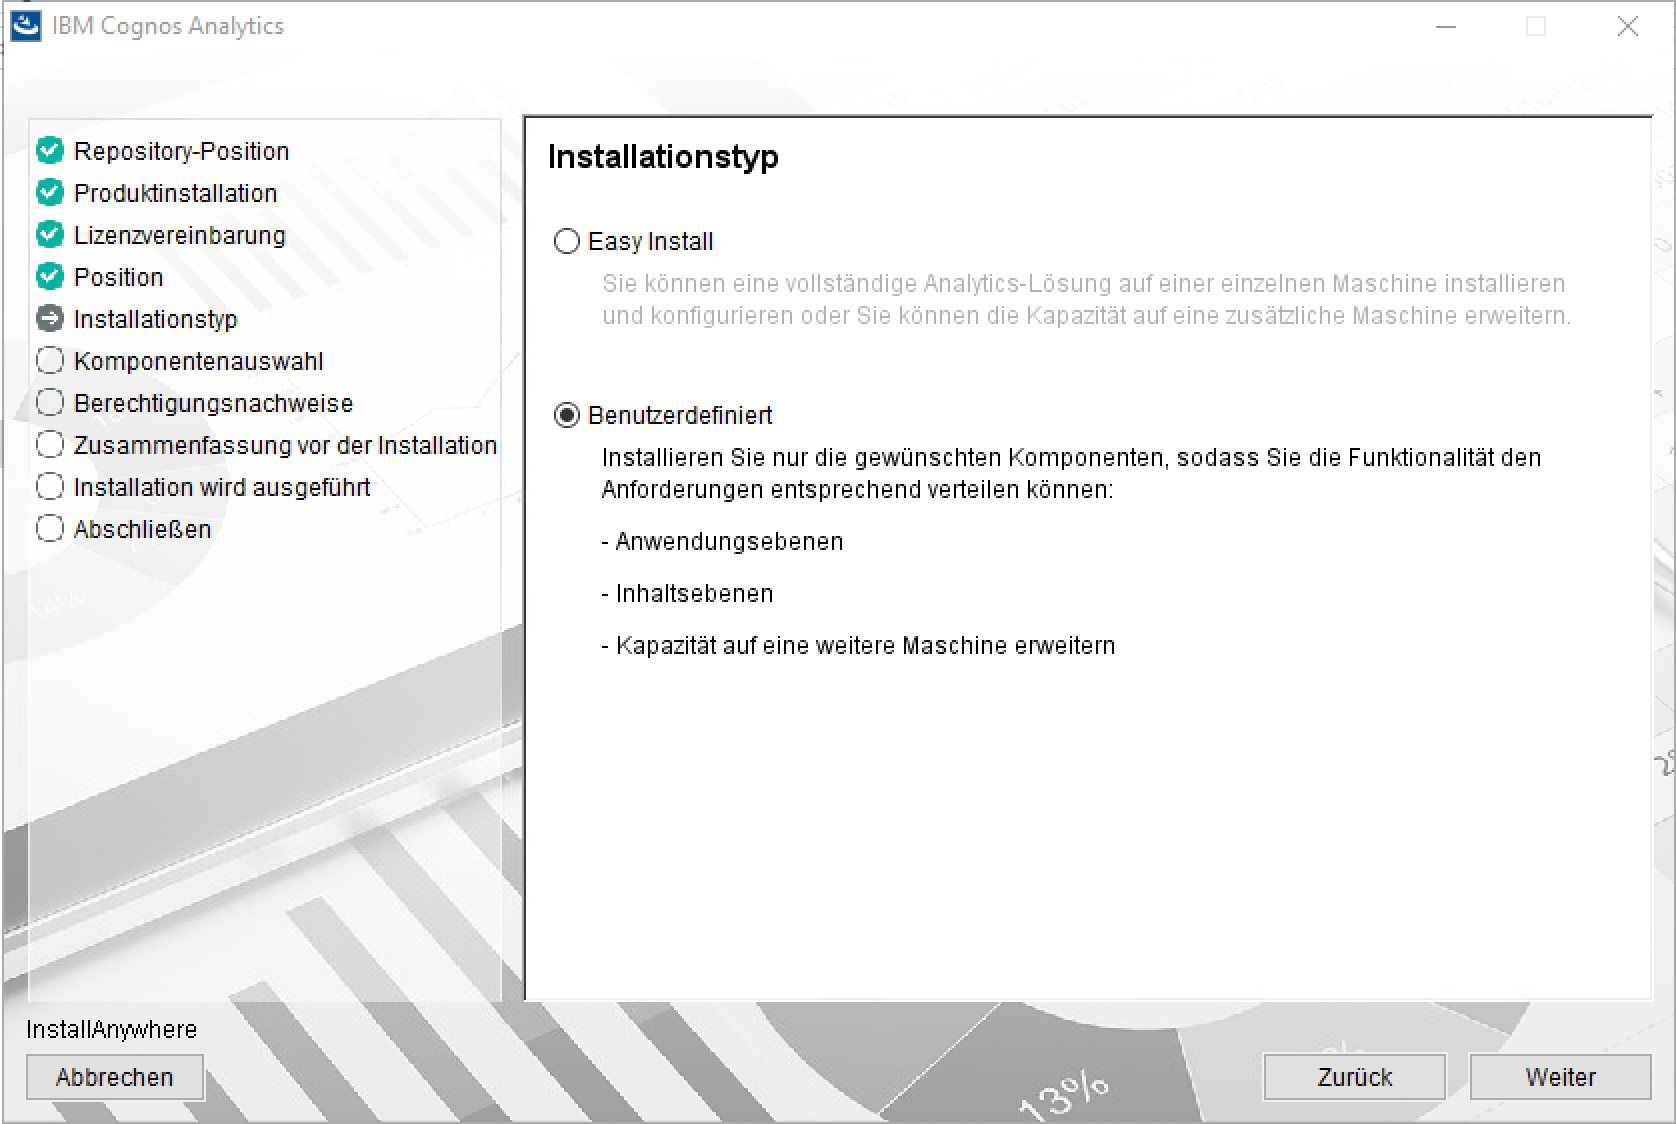Image resolution: width=1676 pixels, height=1124 pixels.
Task: Click the empty circle beside Abschließen
Action: coord(50,529)
